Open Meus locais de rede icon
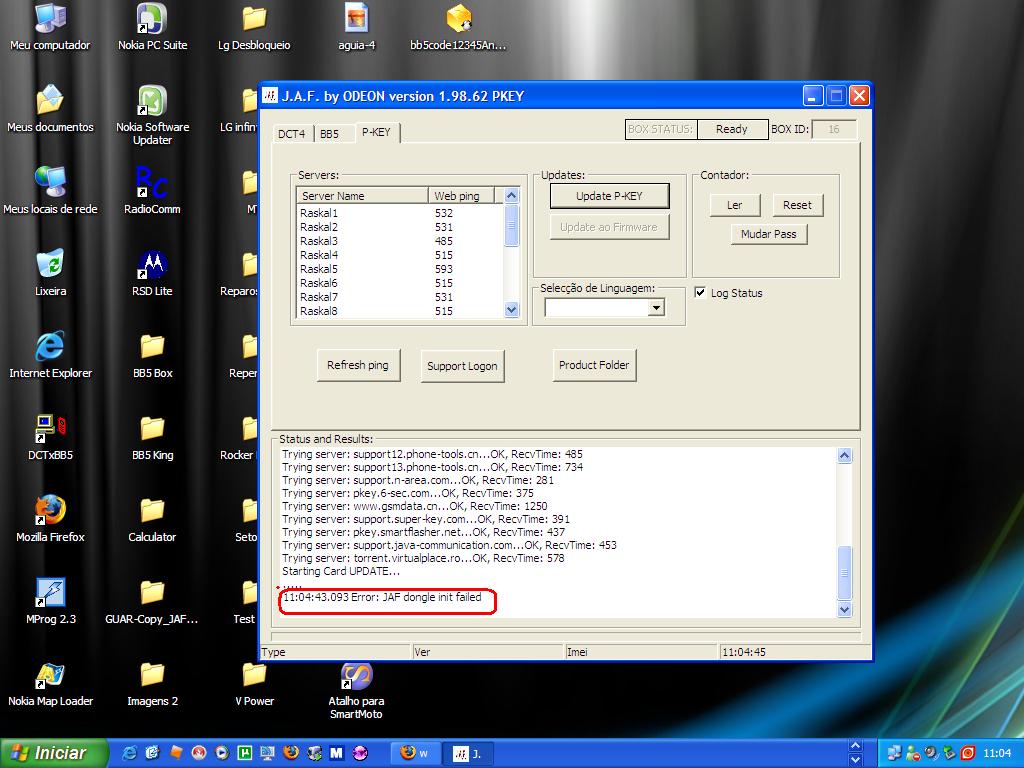The image size is (1024, 768). click(x=50, y=191)
